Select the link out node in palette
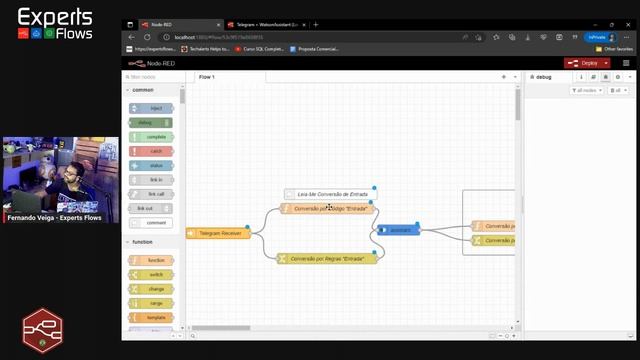 [x=150, y=209]
